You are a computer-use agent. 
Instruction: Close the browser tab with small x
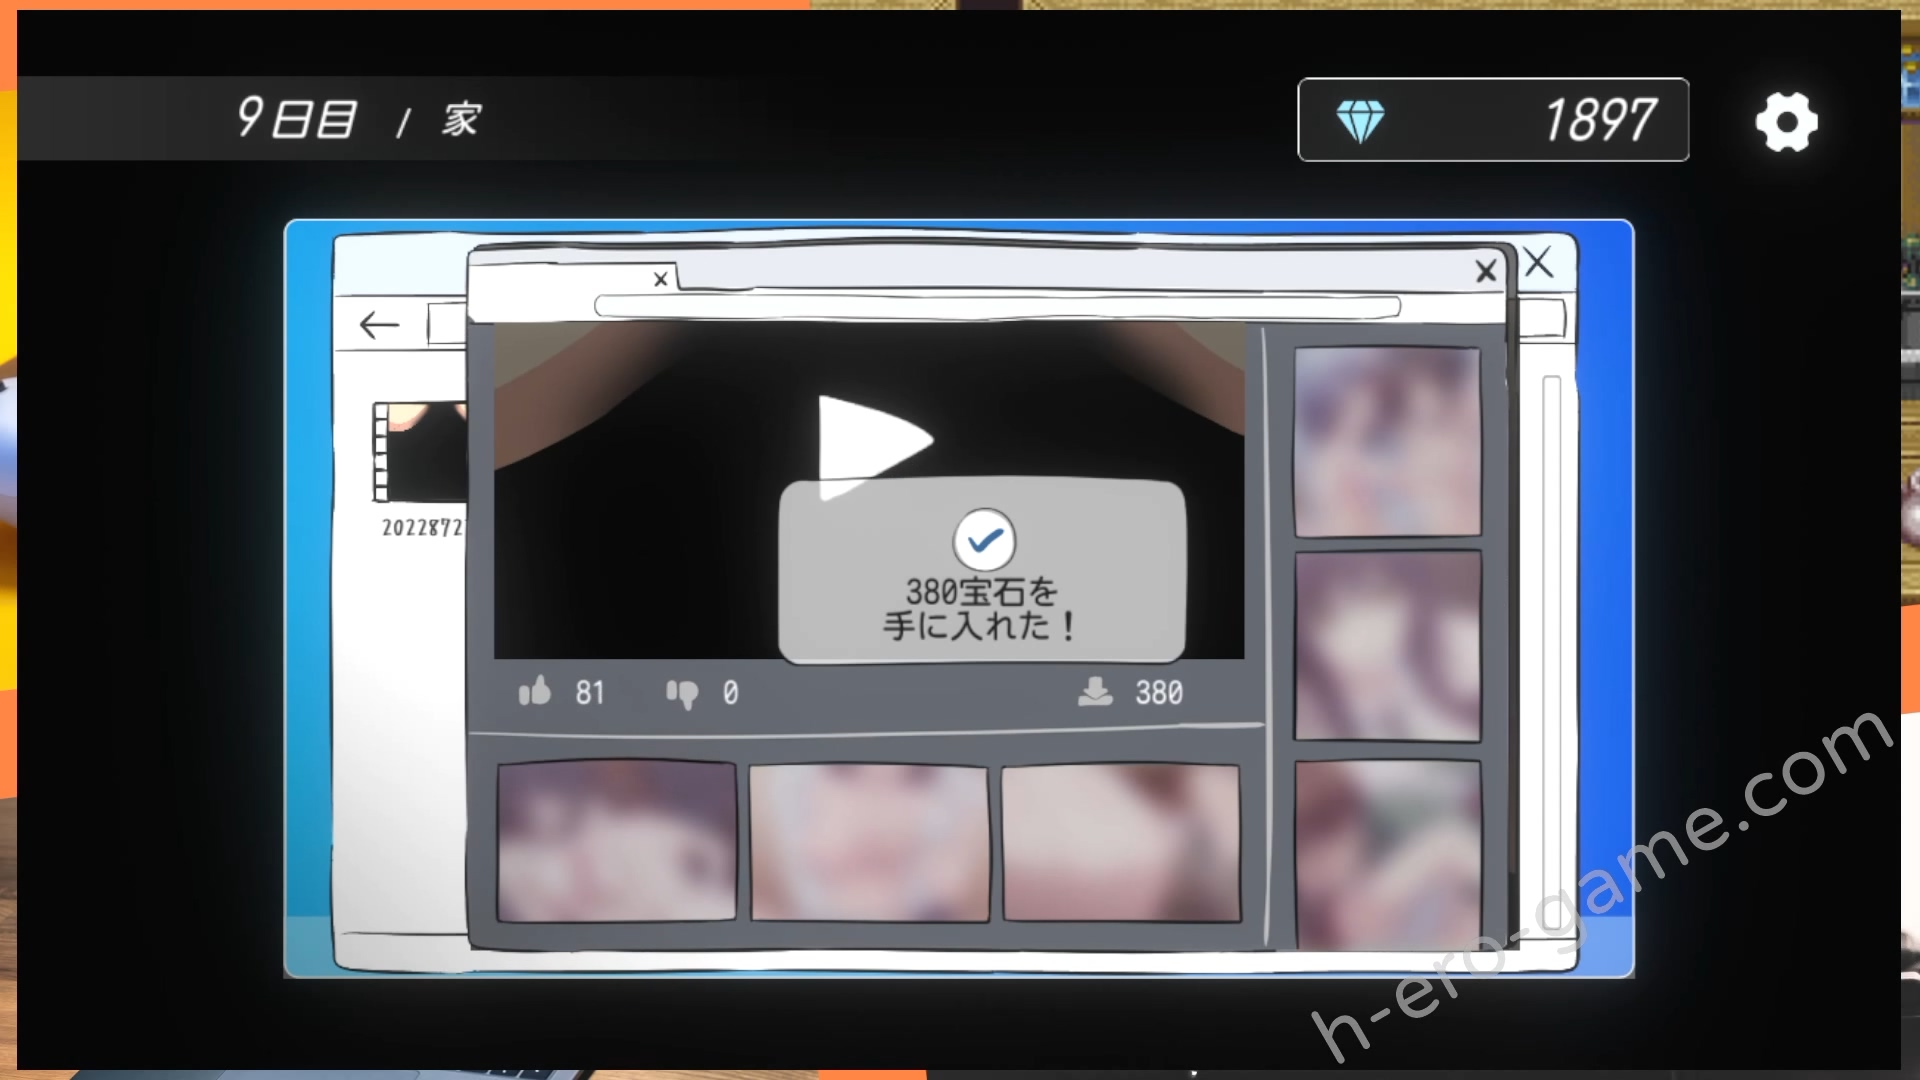tap(660, 280)
